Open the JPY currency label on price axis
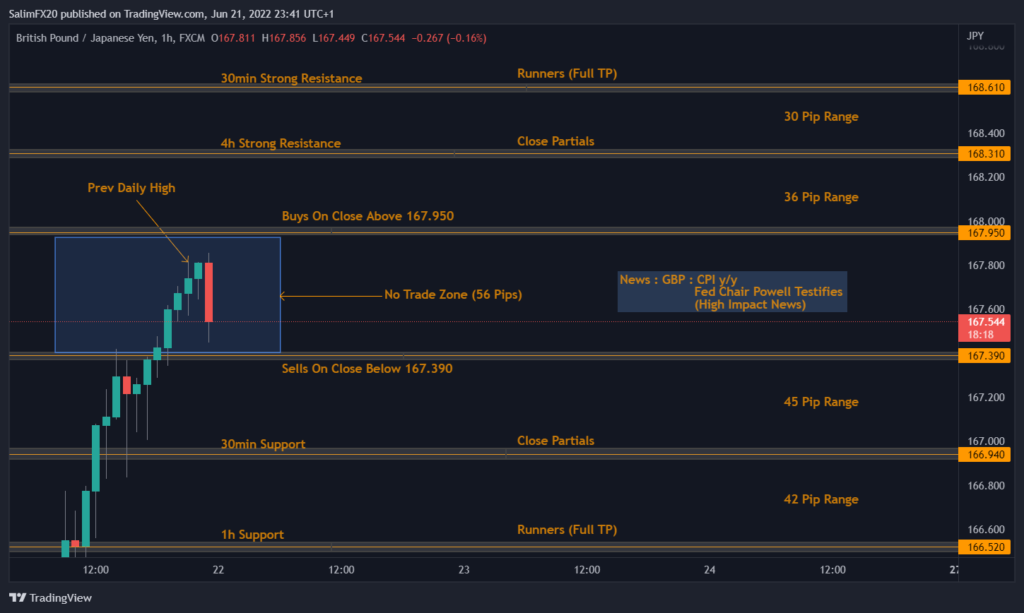Viewport: 1024px width, 613px height. [976, 35]
